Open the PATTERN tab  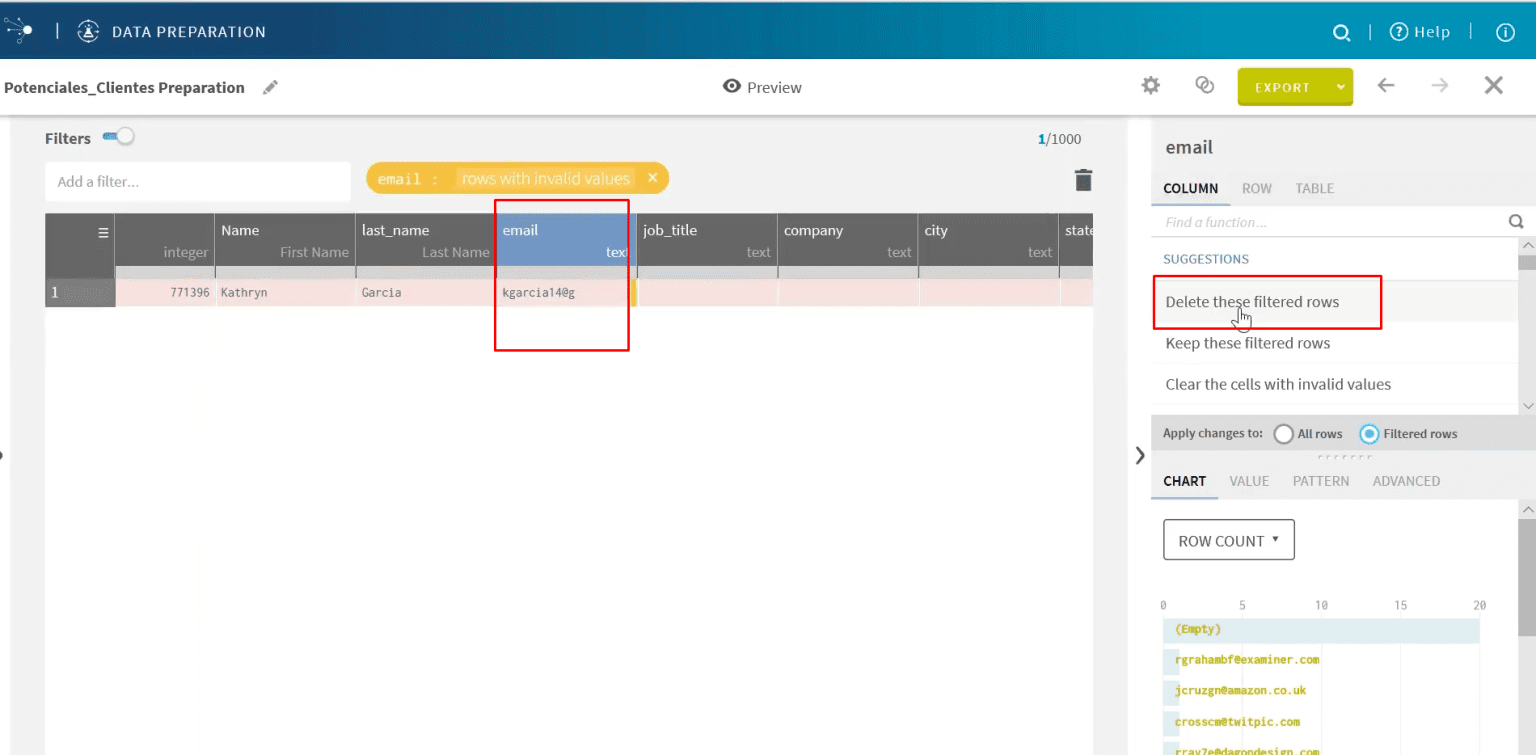coord(1321,481)
